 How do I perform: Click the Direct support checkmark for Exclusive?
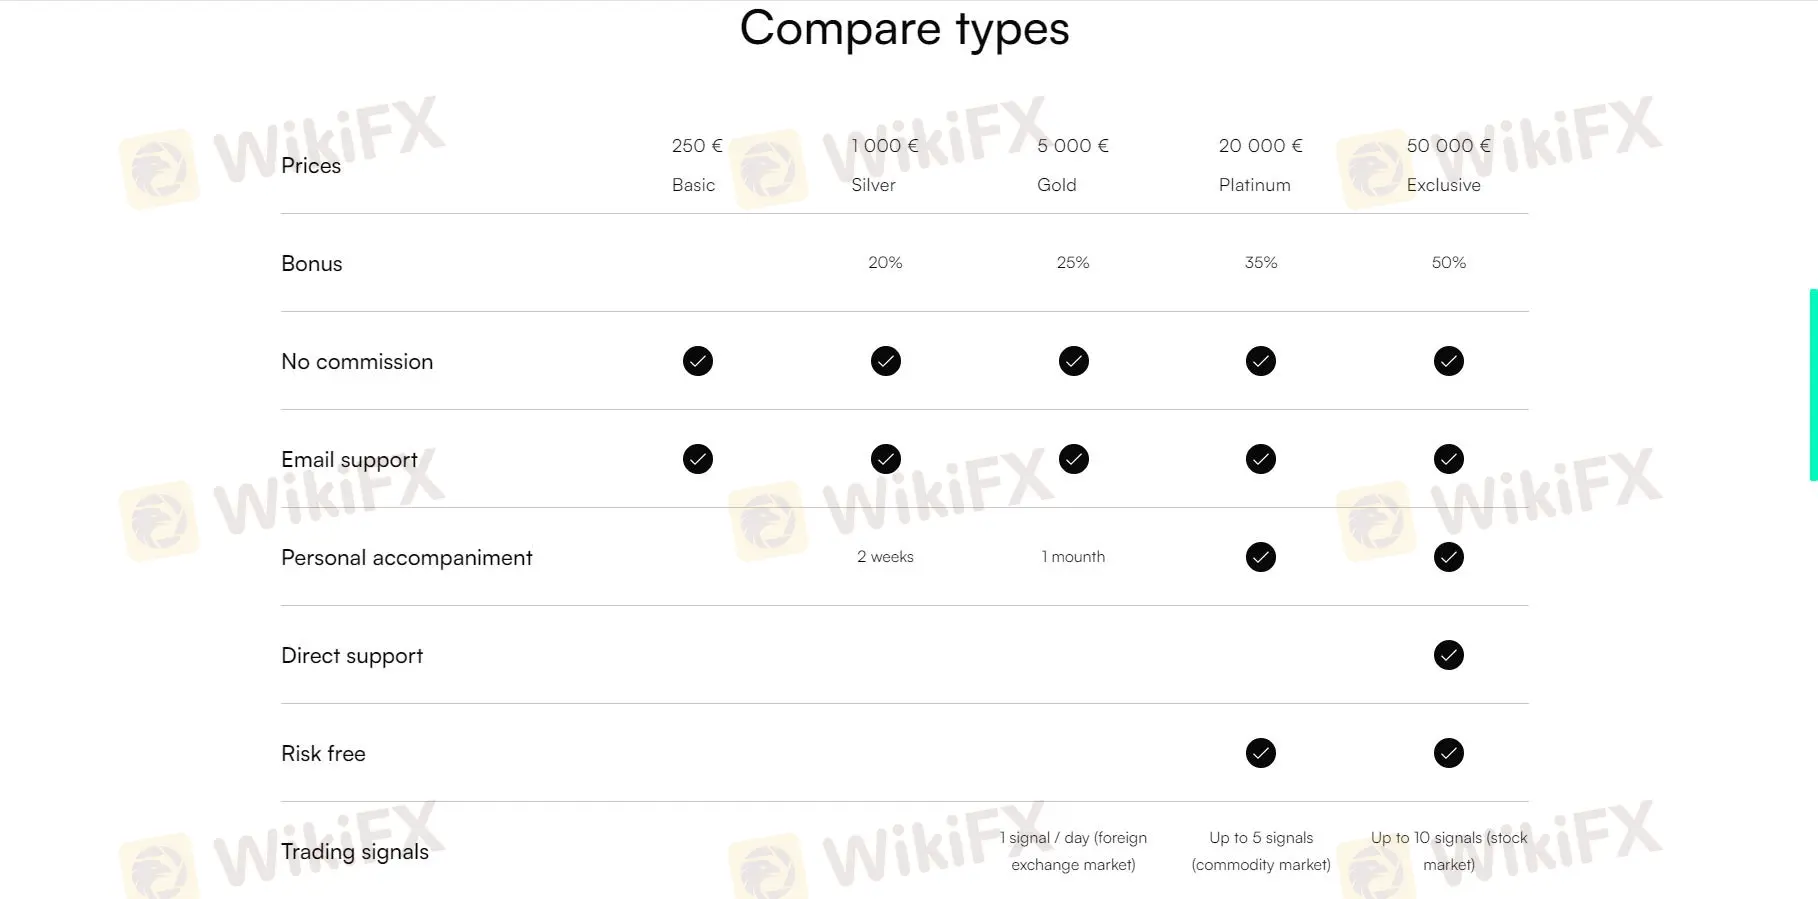1448,655
